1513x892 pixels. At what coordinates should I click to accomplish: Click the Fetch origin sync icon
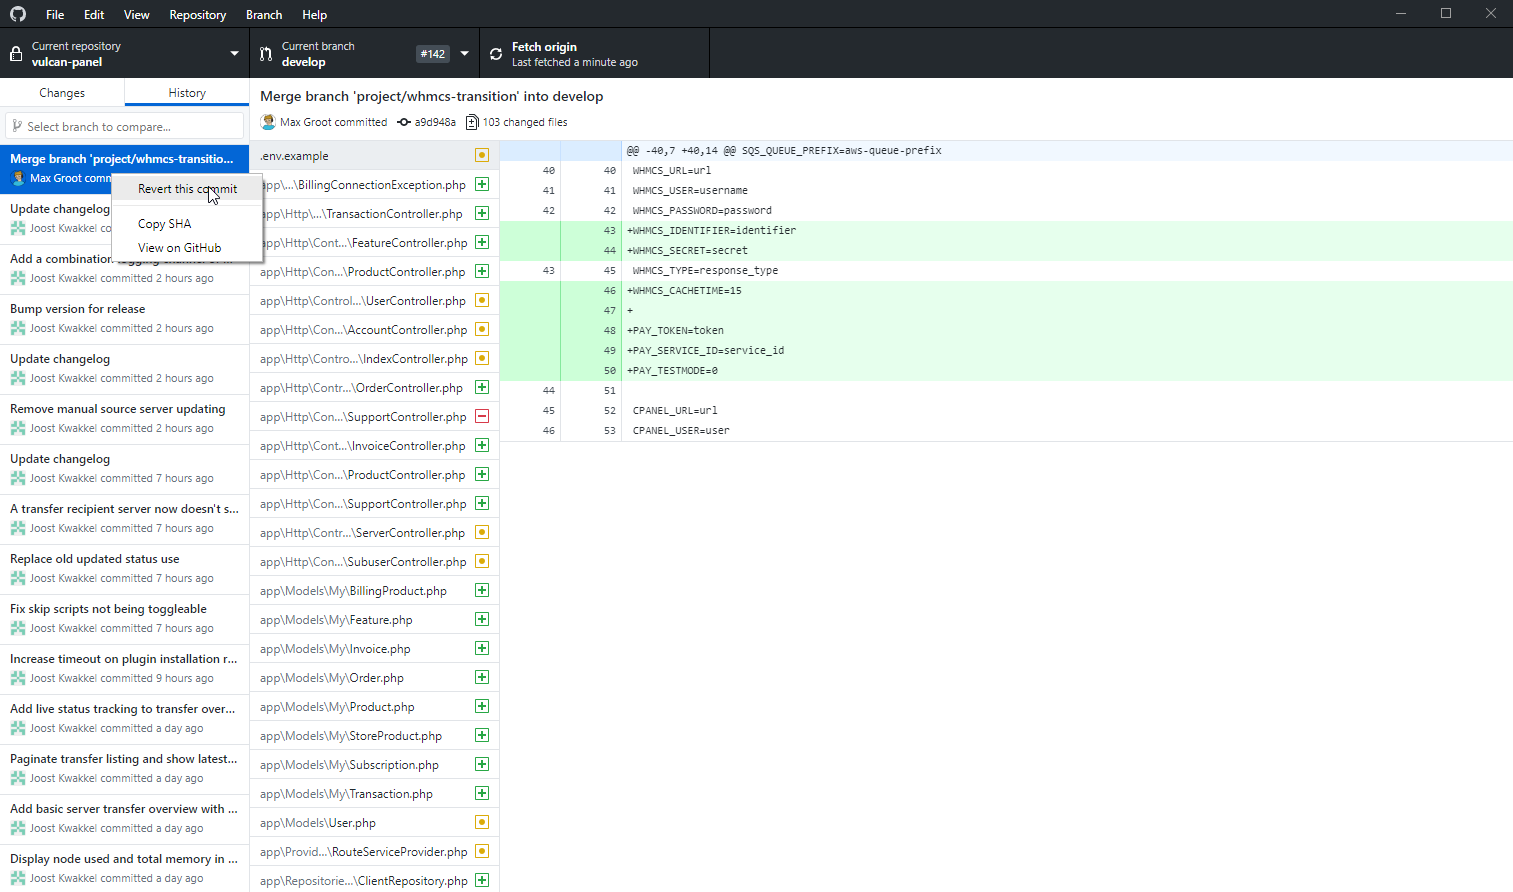(496, 54)
